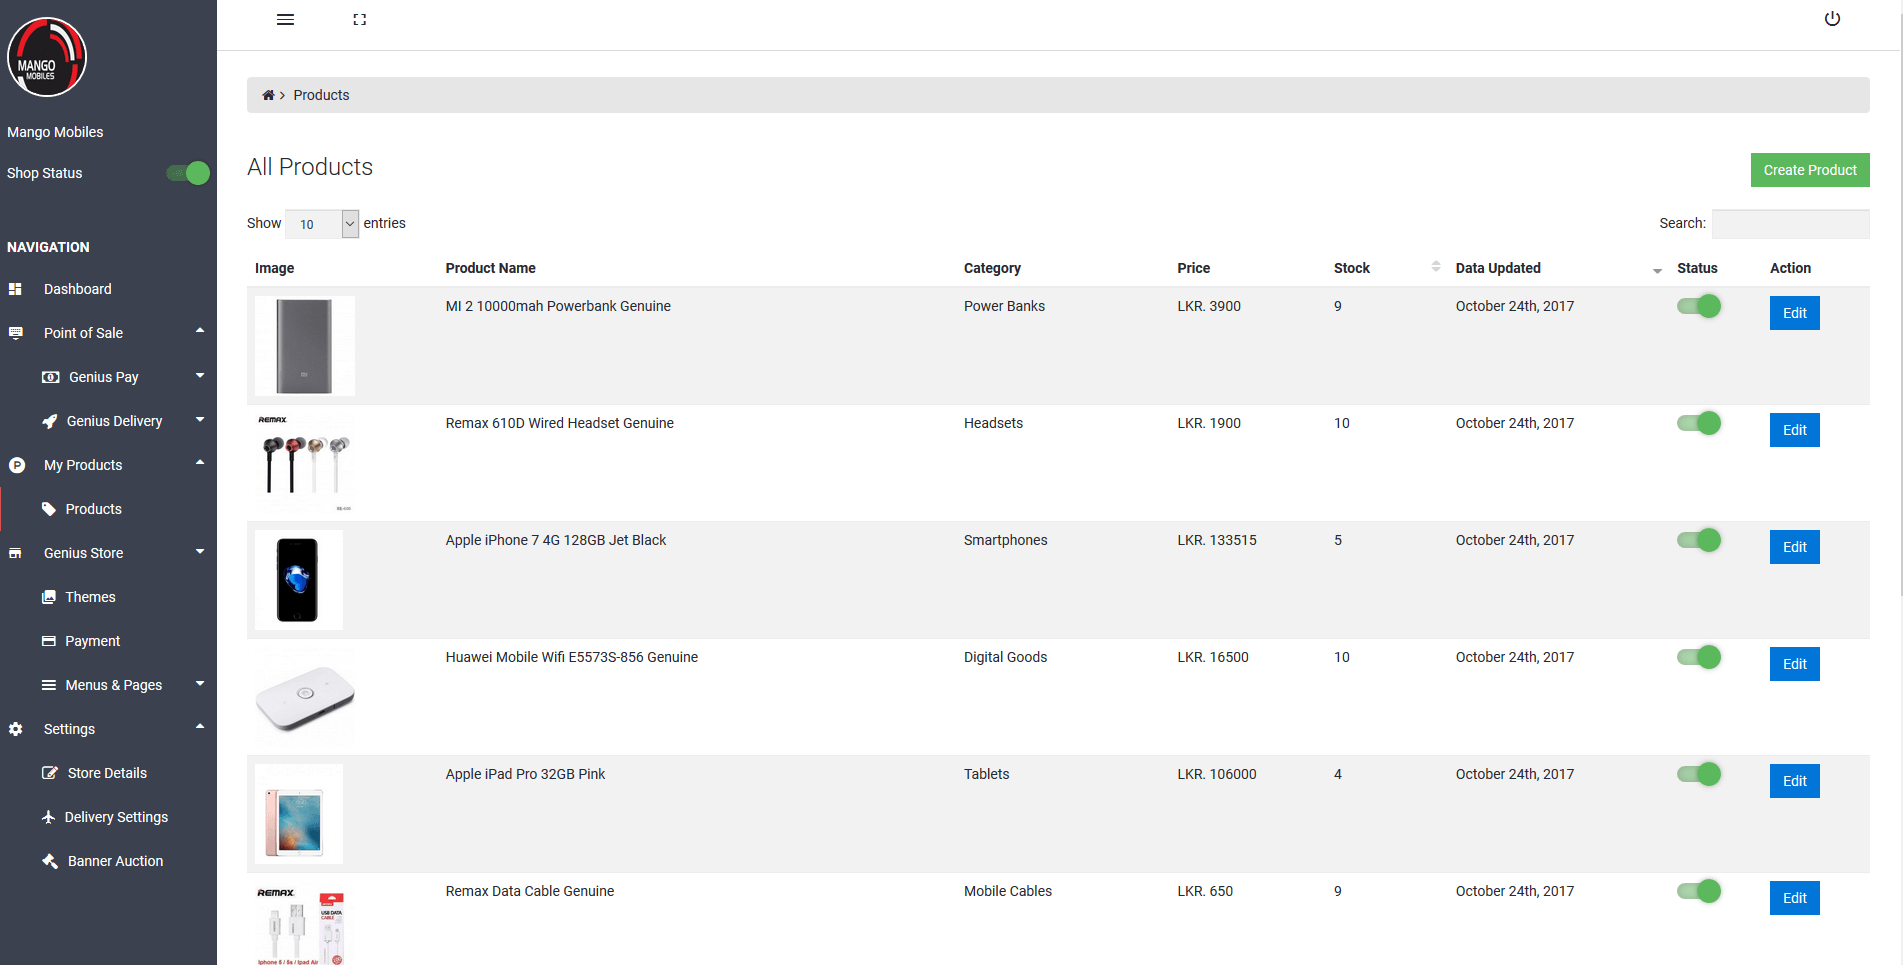Toggle status for Huawei Mobile Wifi

pyautogui.click(x=1699, y=657)
